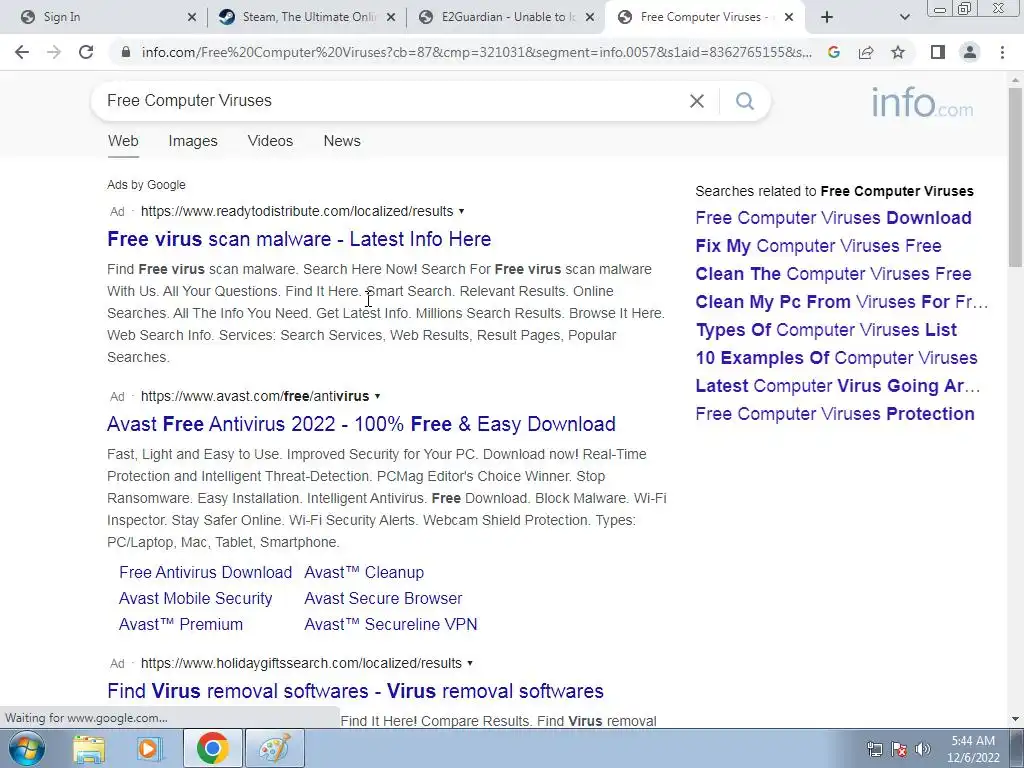Open Free virus scan malware ad link
1024x768 pixels.
299,239
